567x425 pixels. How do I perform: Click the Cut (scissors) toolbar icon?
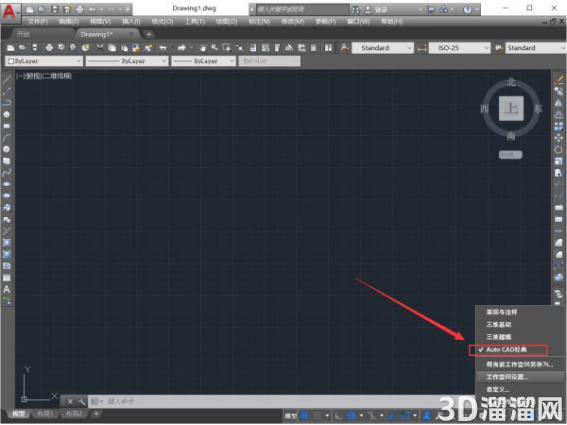[100, 47]
